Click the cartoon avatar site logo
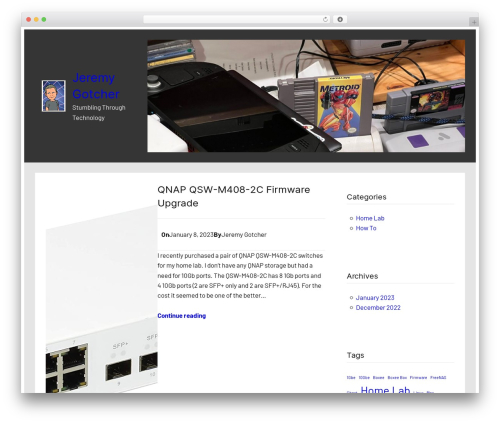500x423 pixels. click(x=53, y=96)
